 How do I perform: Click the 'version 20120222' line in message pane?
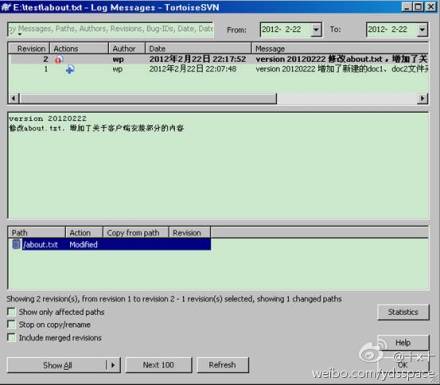click(48, 118)
